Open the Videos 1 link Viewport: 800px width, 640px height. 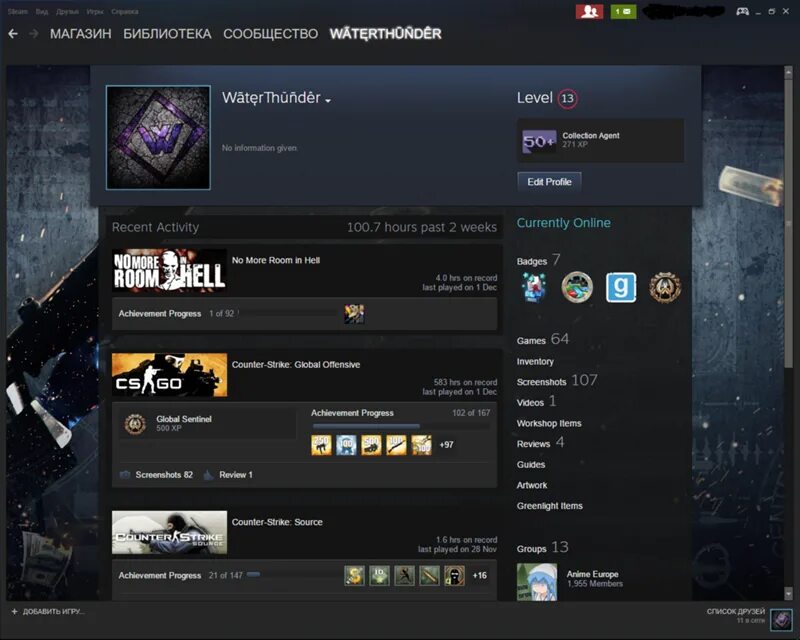[x=536, y=402]
